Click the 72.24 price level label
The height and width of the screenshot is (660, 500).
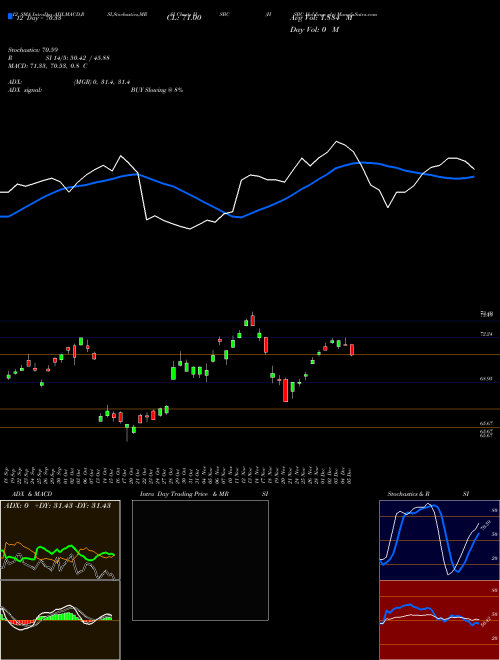(x=486, y=334)
